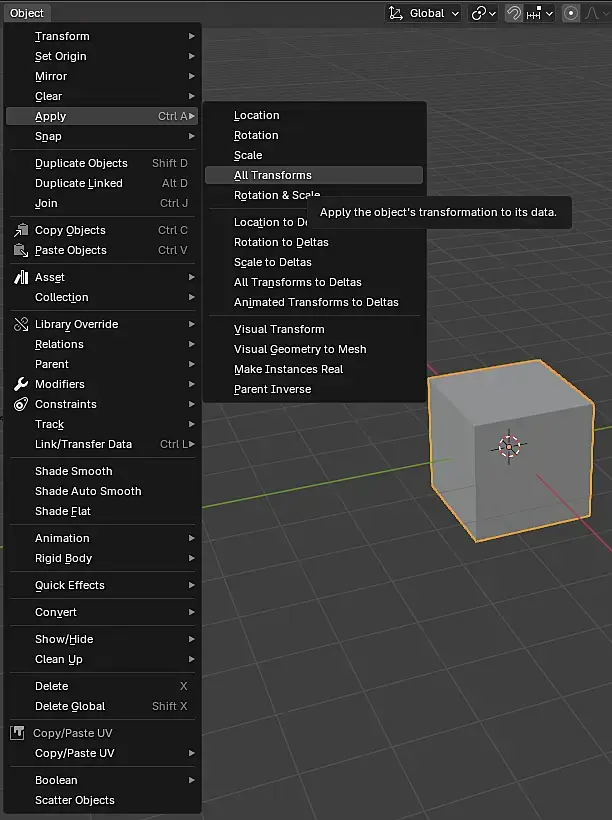Choose Duplicate Linked
Viewport: 612px width, 820px height.
102,183
